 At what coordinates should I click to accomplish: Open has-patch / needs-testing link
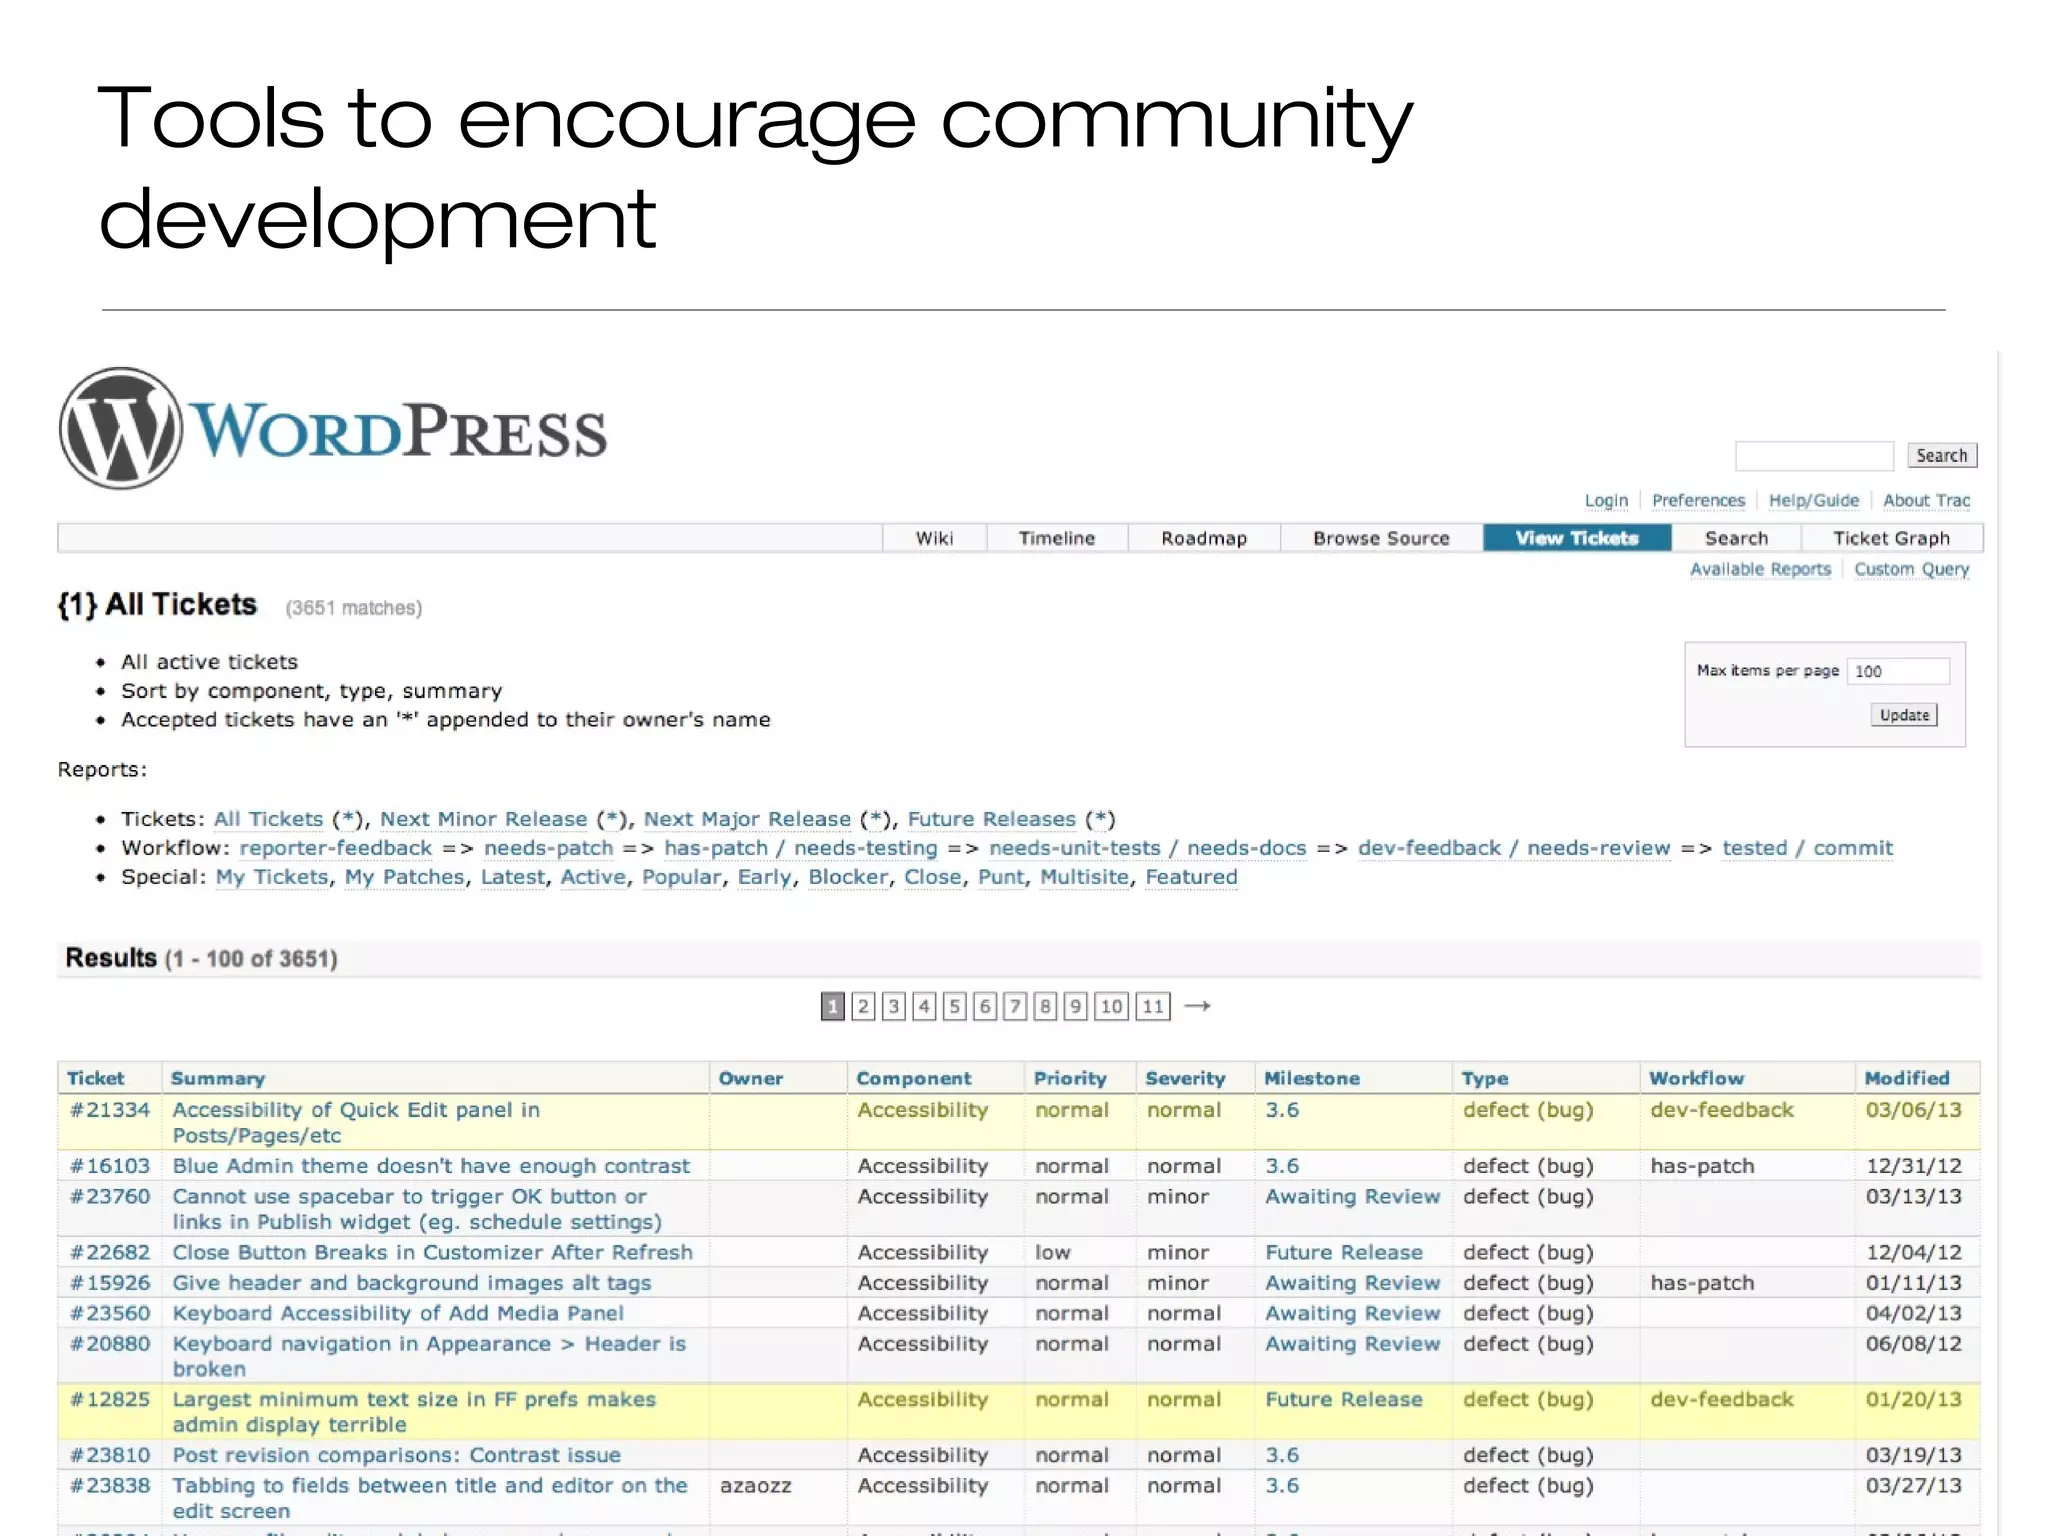[x=801, y=848]
